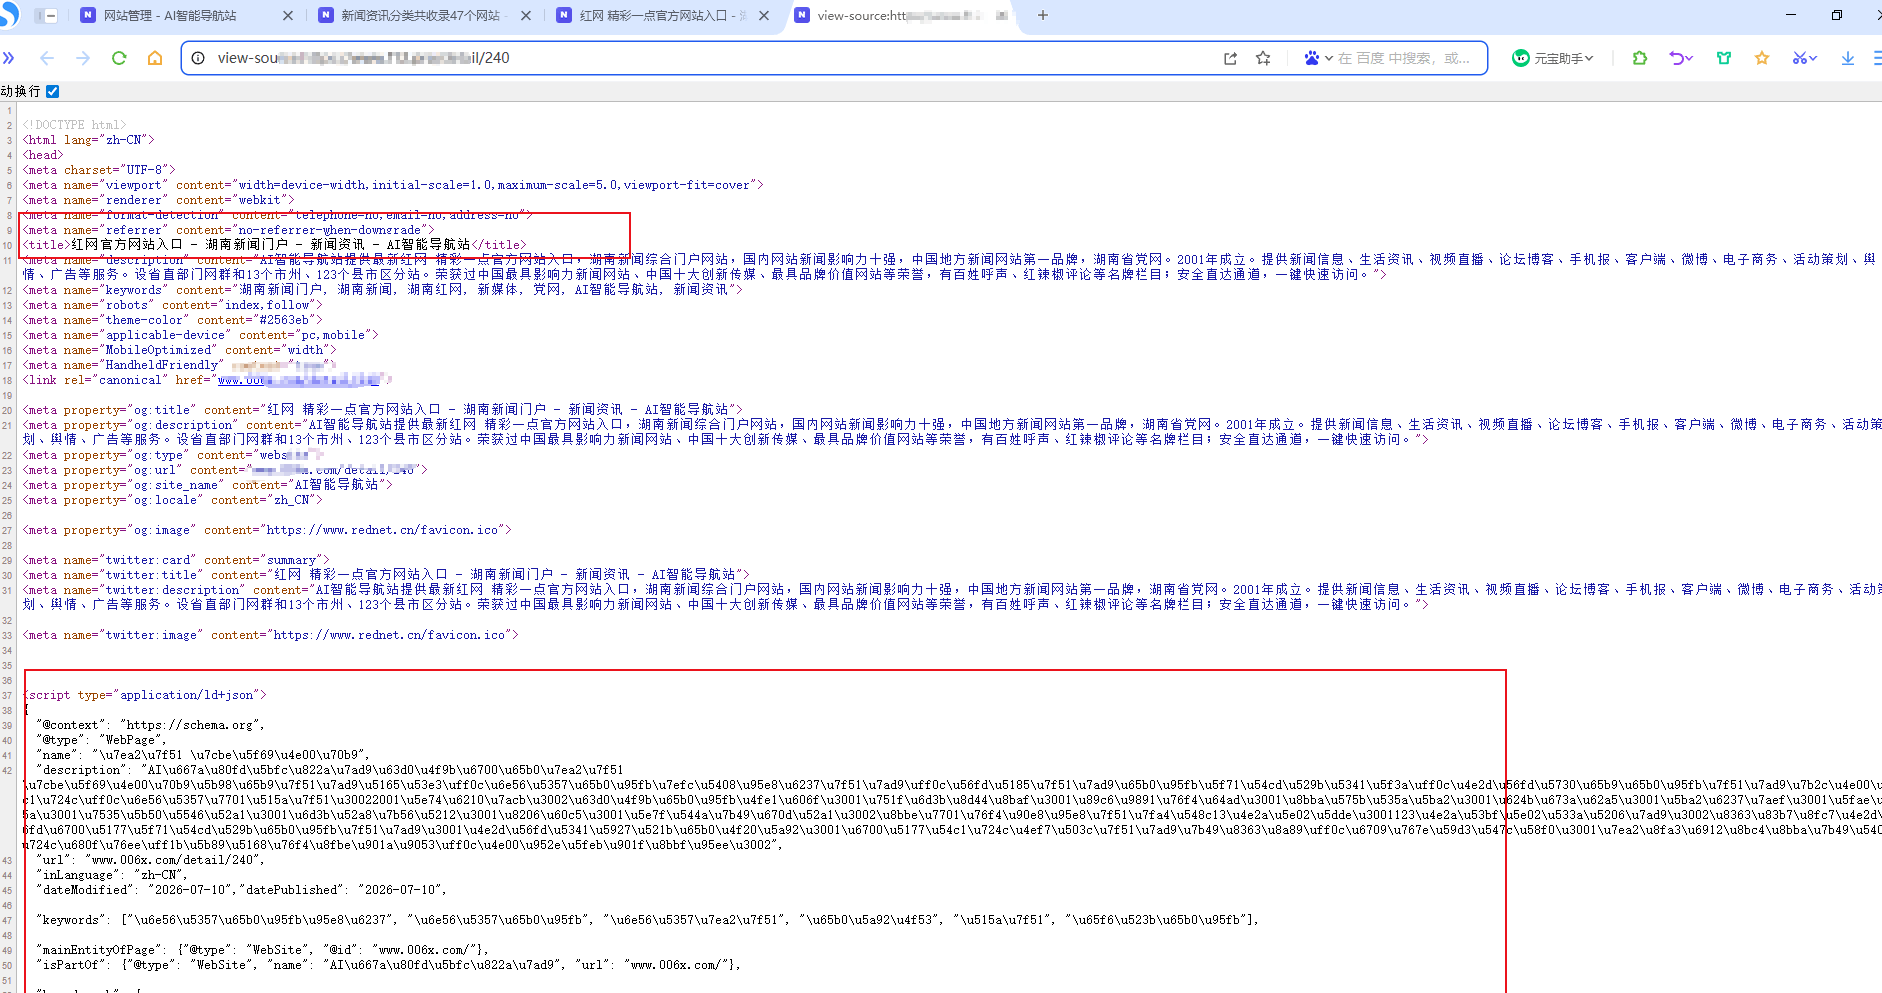Screen dimensions: 1882x993
Task: Click the meta renderer webkit line
Action: (159, 200)
